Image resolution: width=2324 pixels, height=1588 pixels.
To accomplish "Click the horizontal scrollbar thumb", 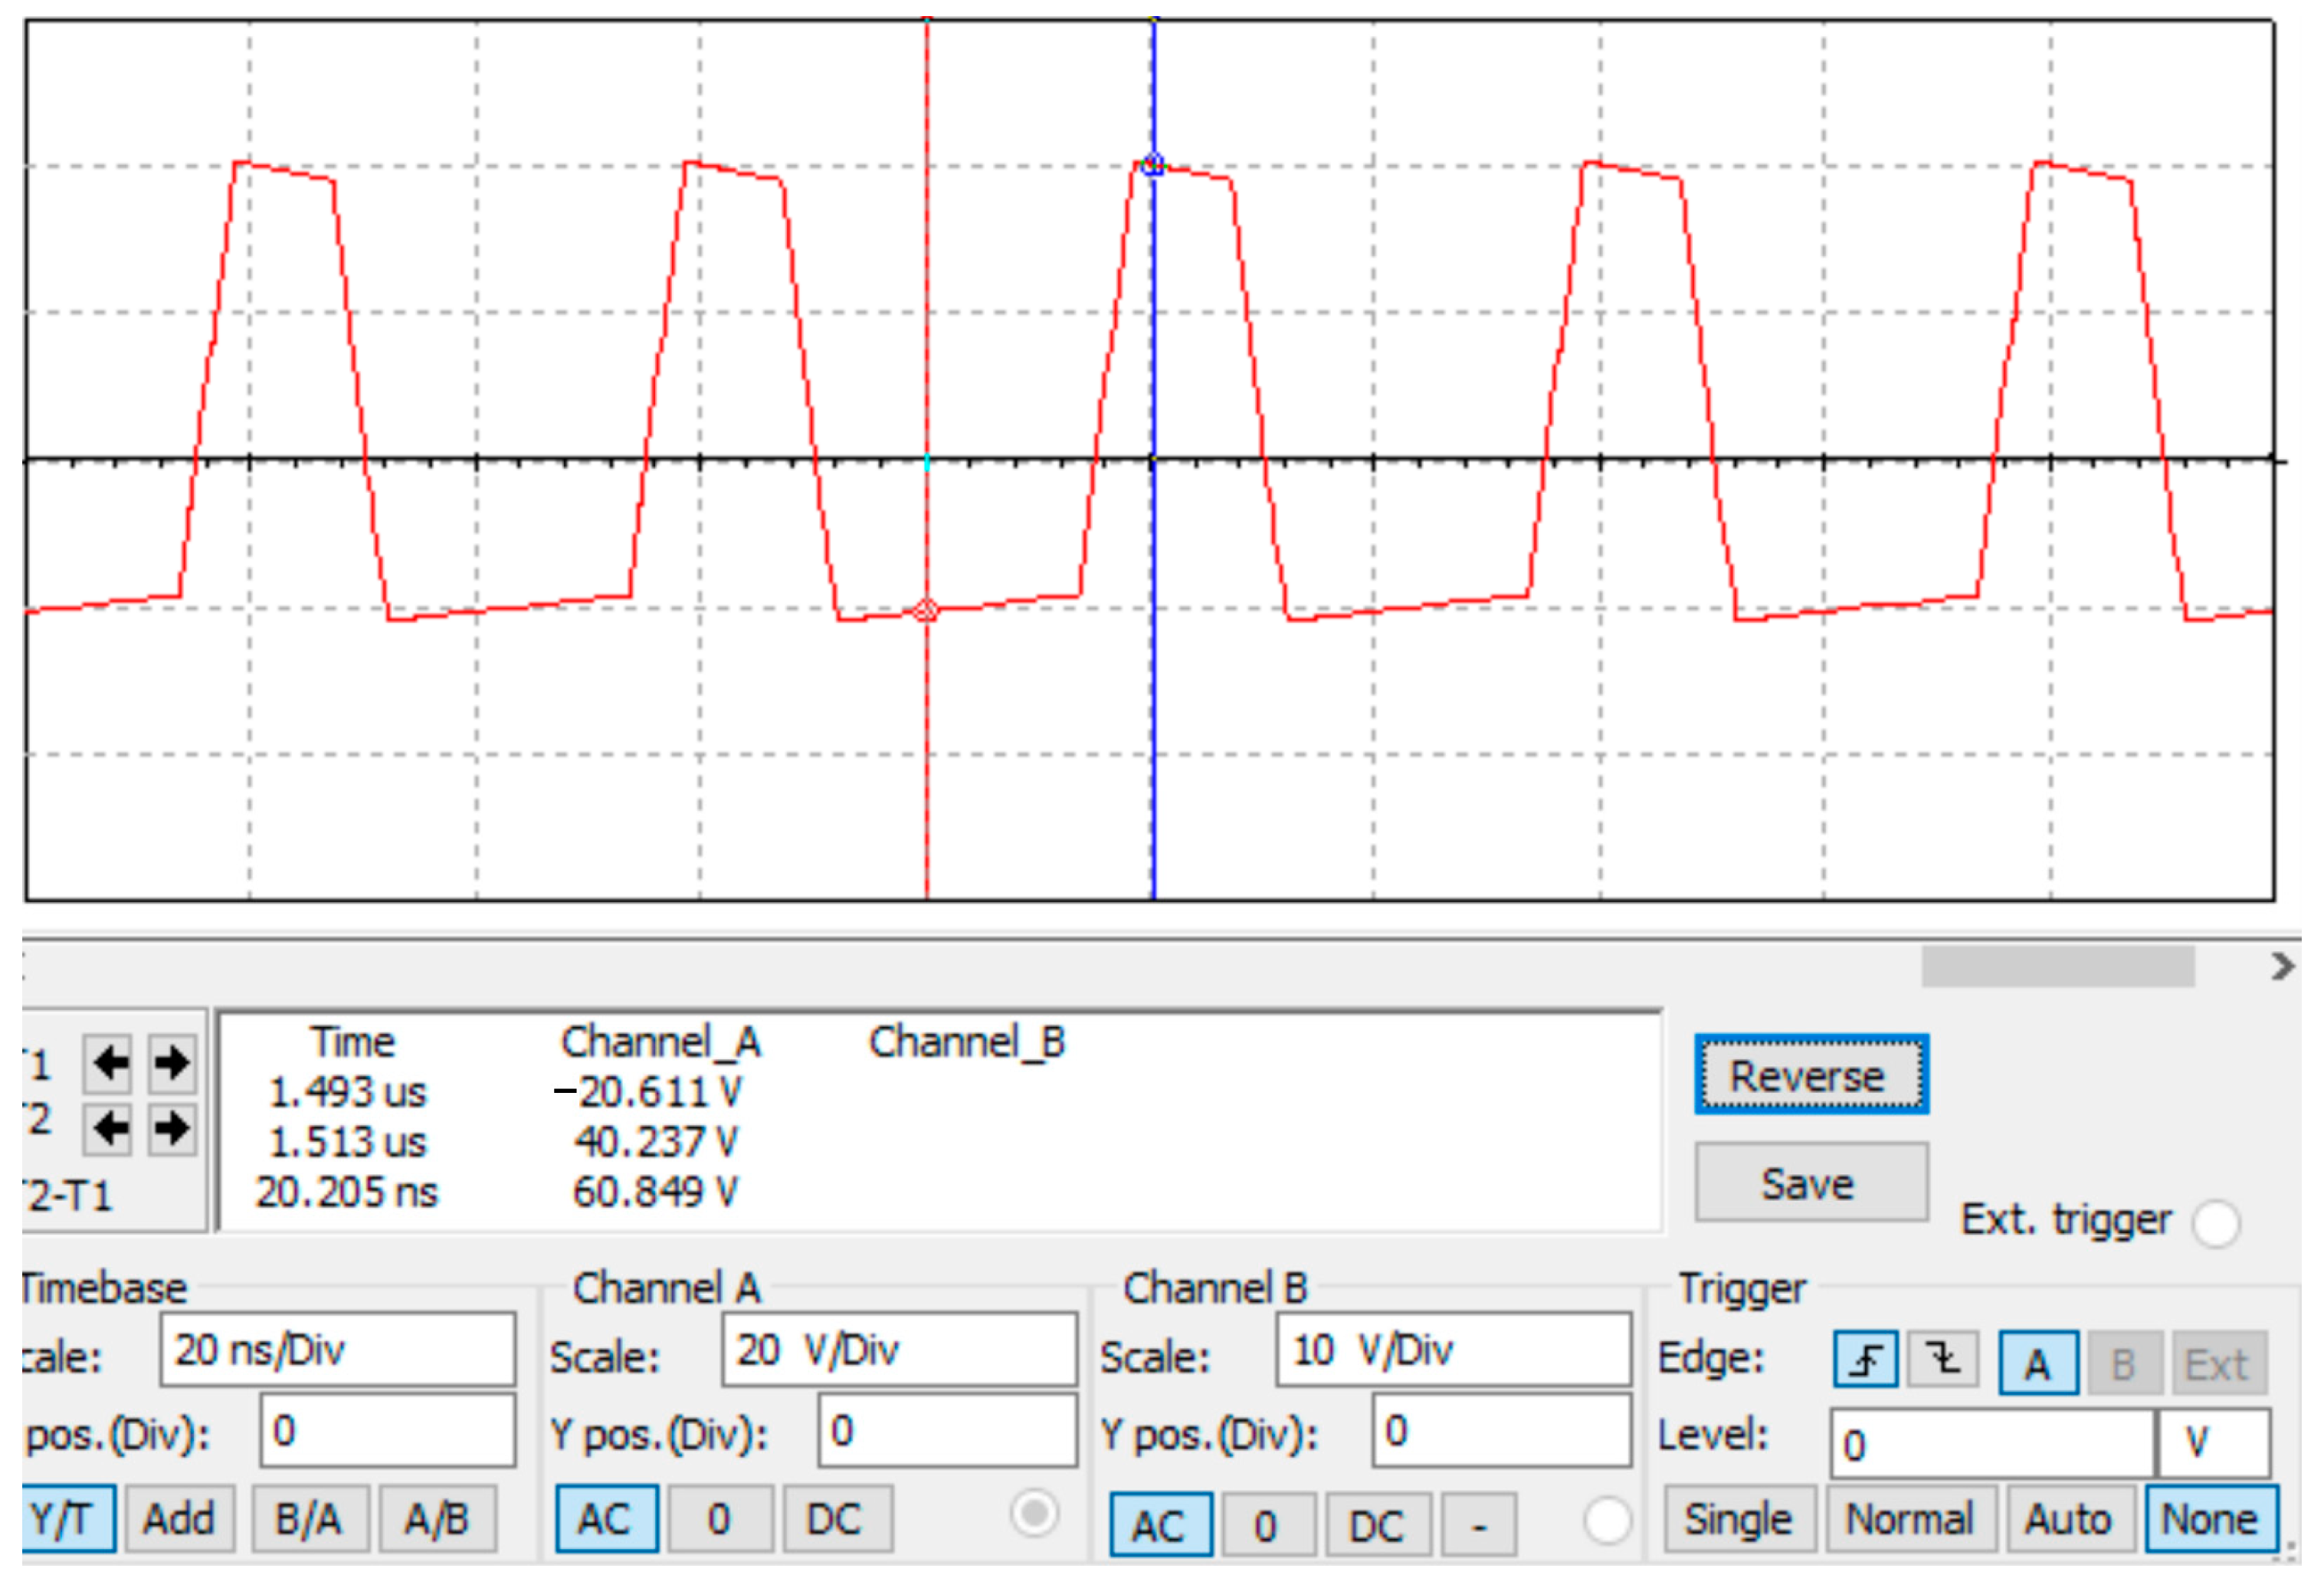I will 2057,966.
